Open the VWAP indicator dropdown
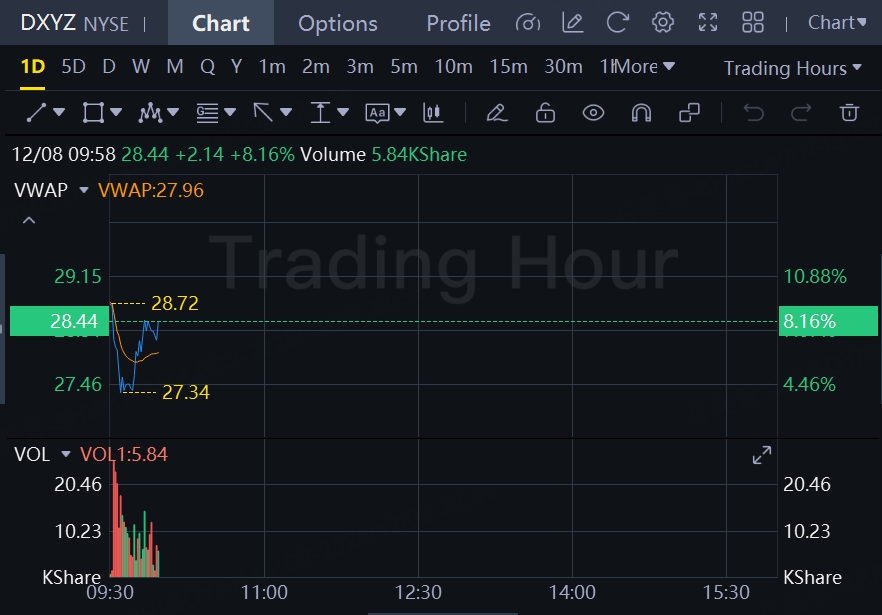Screen dimensions: 882x615 [84, 190]
